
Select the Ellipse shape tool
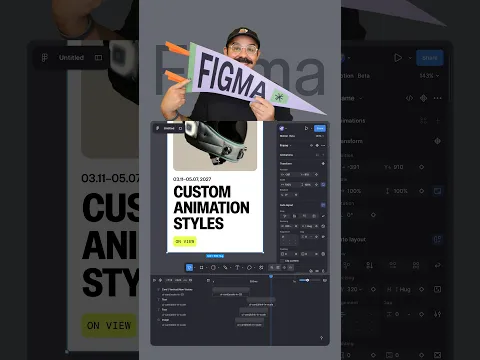213,267
